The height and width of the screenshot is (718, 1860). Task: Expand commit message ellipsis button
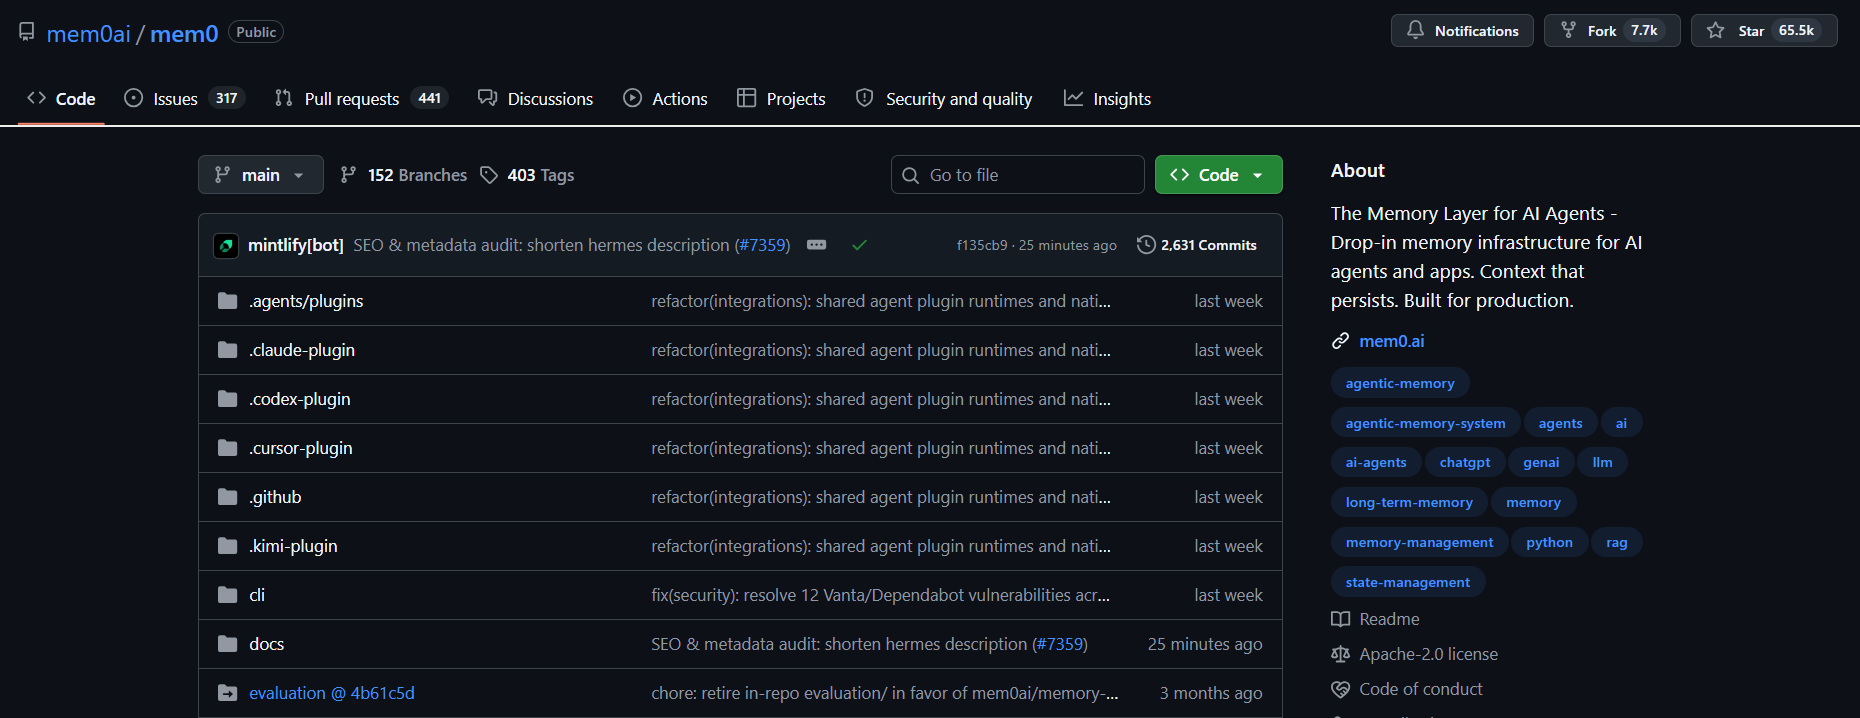click(816, 245)
